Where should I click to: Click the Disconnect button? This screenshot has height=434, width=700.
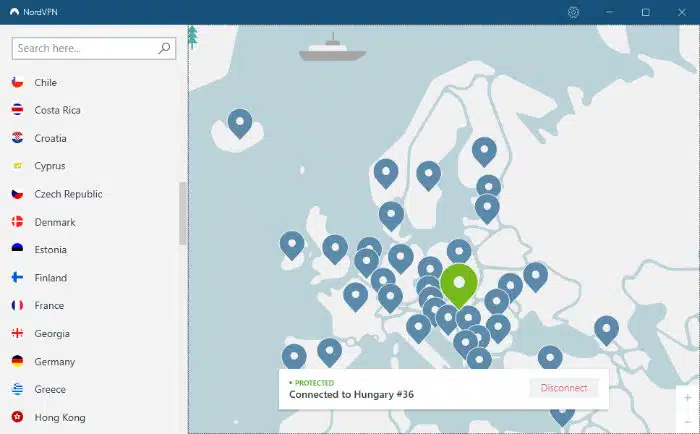(x=563, y=388)
